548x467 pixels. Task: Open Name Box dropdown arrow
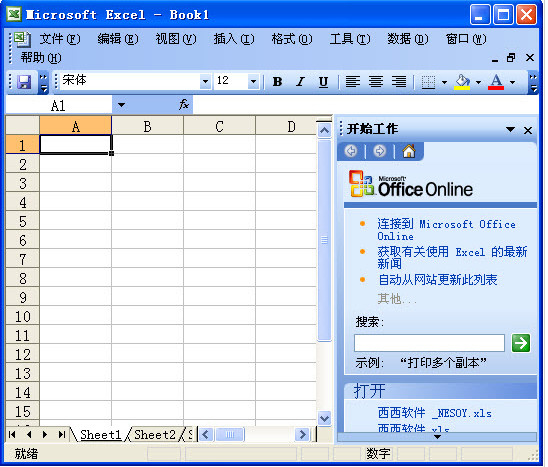pos(121,105)
